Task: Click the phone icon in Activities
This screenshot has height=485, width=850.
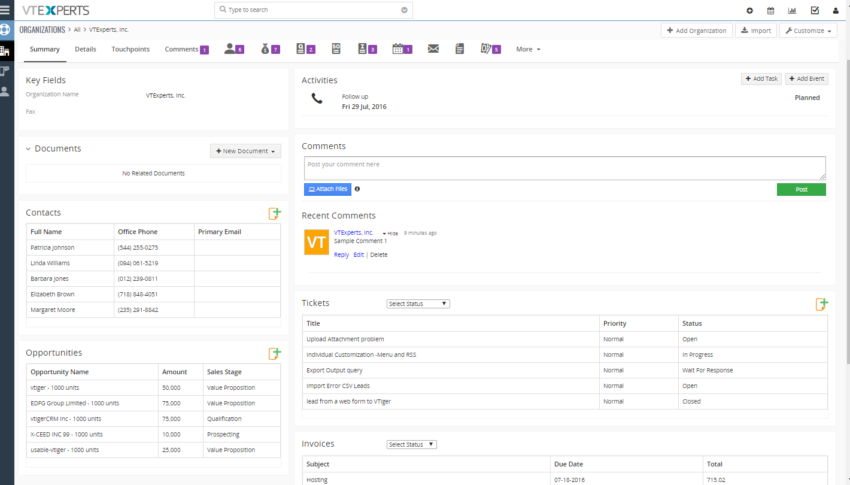Action: click(x=317, y=99)
